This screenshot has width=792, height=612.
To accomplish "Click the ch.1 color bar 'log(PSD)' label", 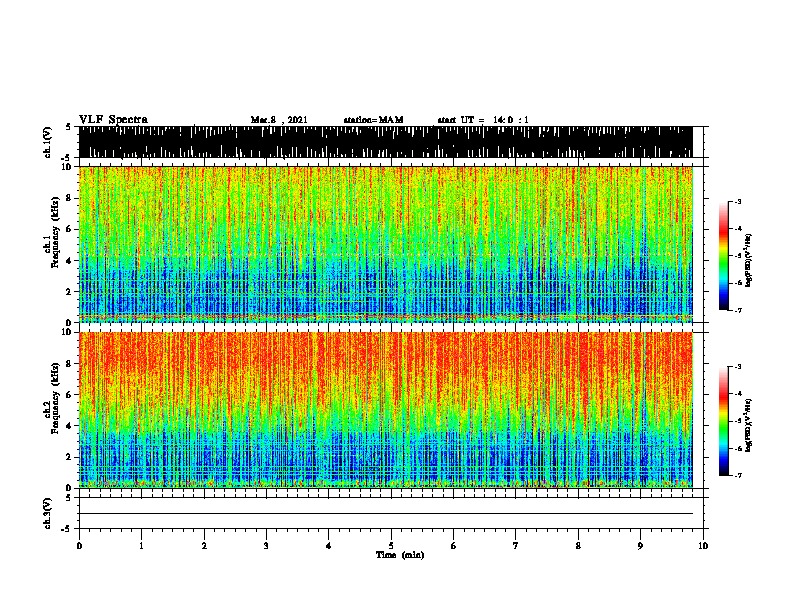I will pyautogui.click(x=749, y=260).
